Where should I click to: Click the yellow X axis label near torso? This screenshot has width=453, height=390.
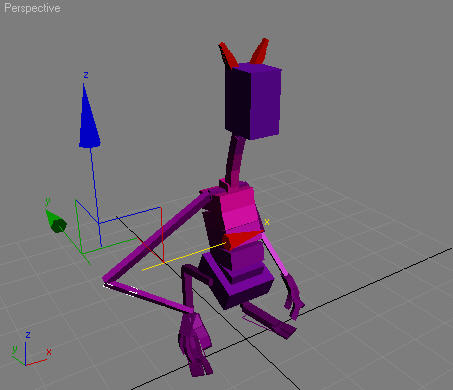267,222
